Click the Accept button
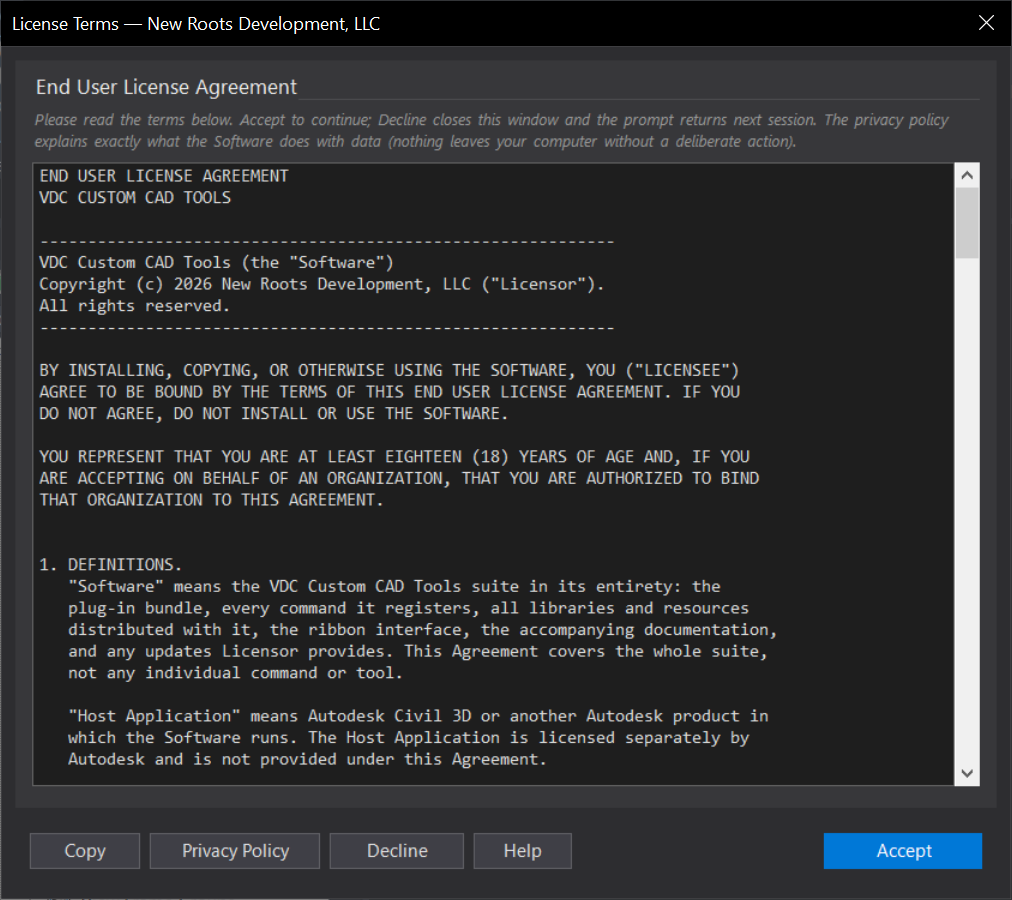The width and height of the screenshot is (1012, 900). tap(902, 850)
